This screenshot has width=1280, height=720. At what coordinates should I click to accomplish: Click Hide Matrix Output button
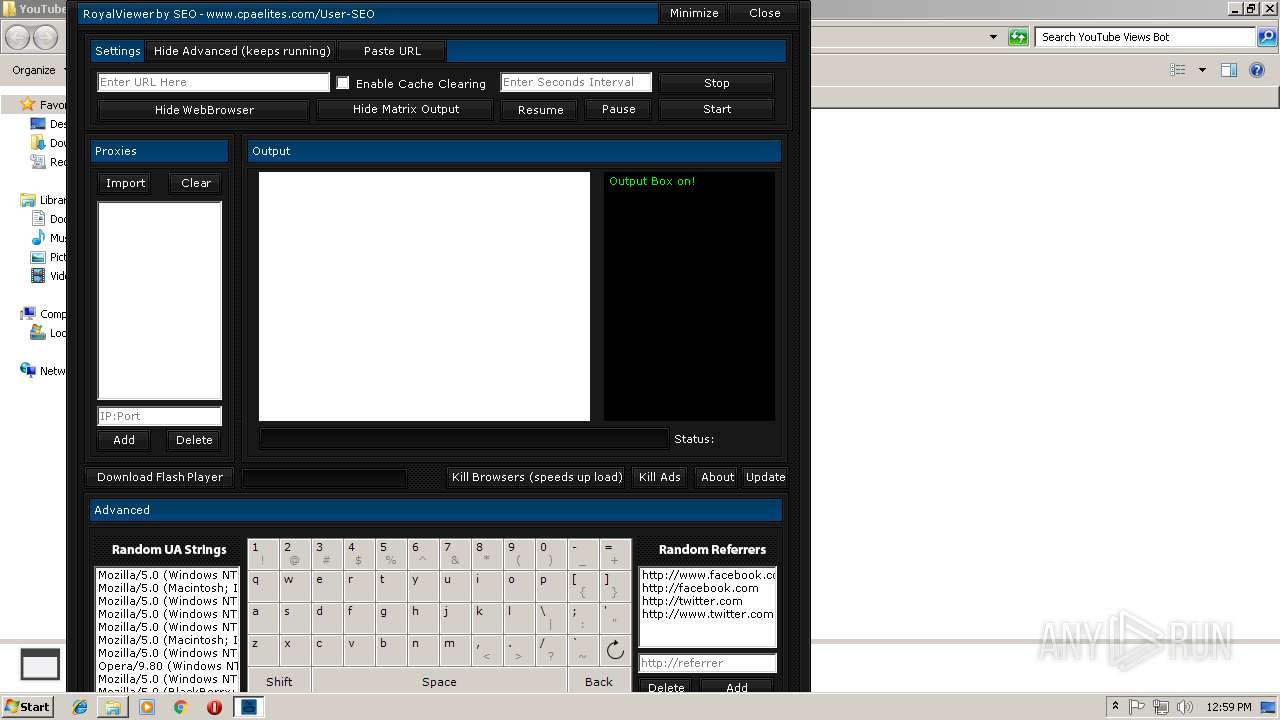(x=406, y=109)
